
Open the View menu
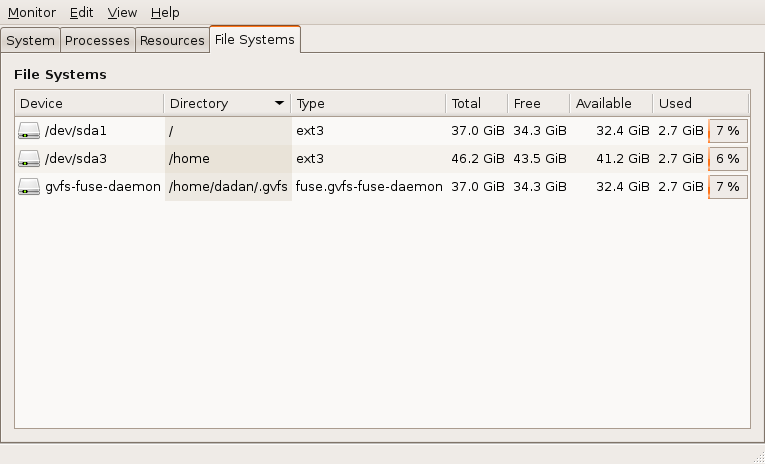point(122,13)
